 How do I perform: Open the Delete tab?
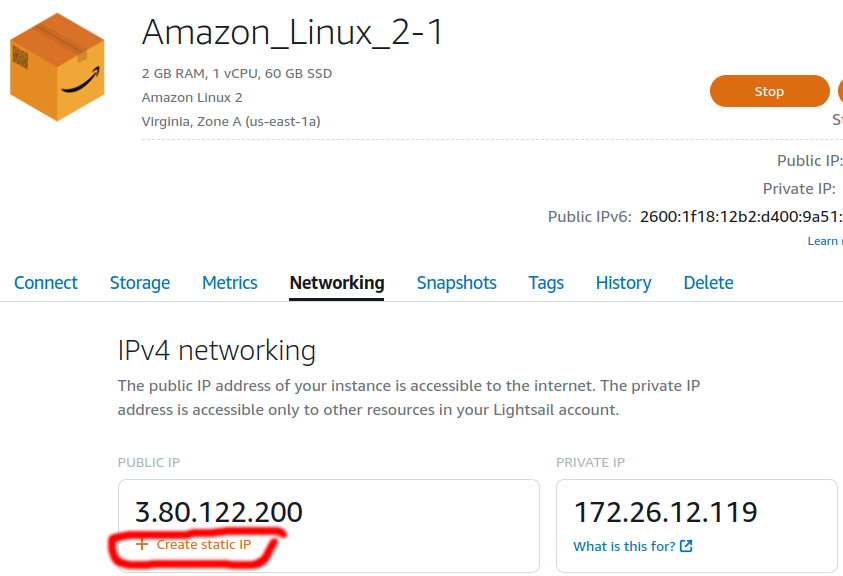tap(708, 282)
